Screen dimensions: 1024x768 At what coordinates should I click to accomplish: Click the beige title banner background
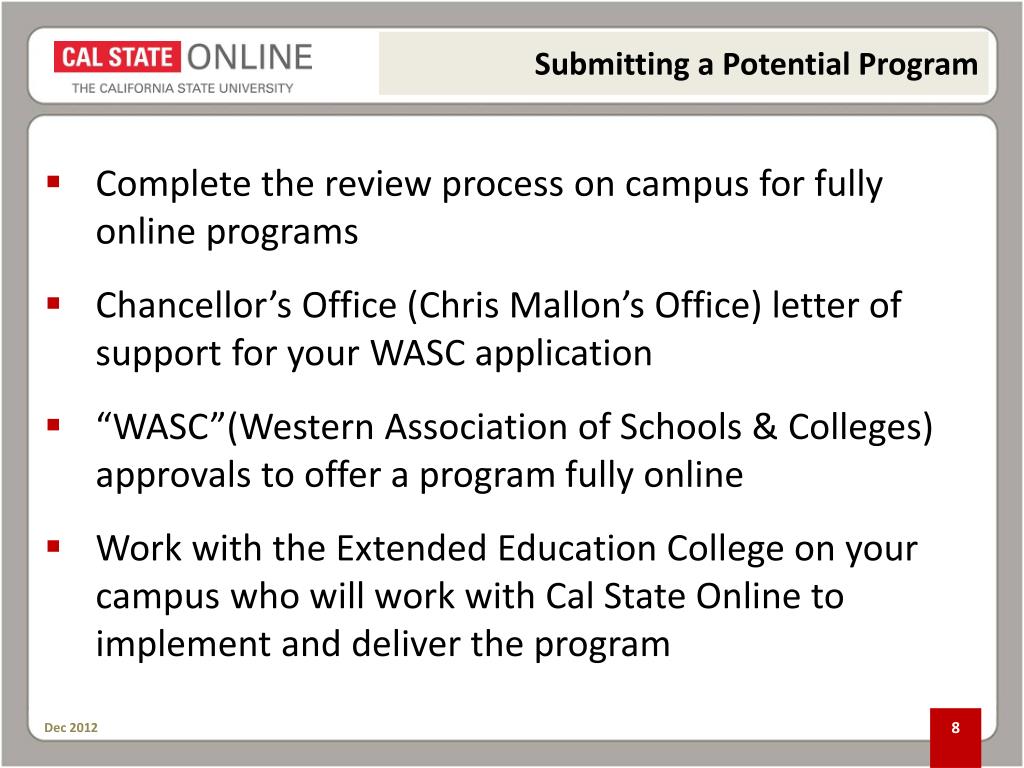pos(684,63)
